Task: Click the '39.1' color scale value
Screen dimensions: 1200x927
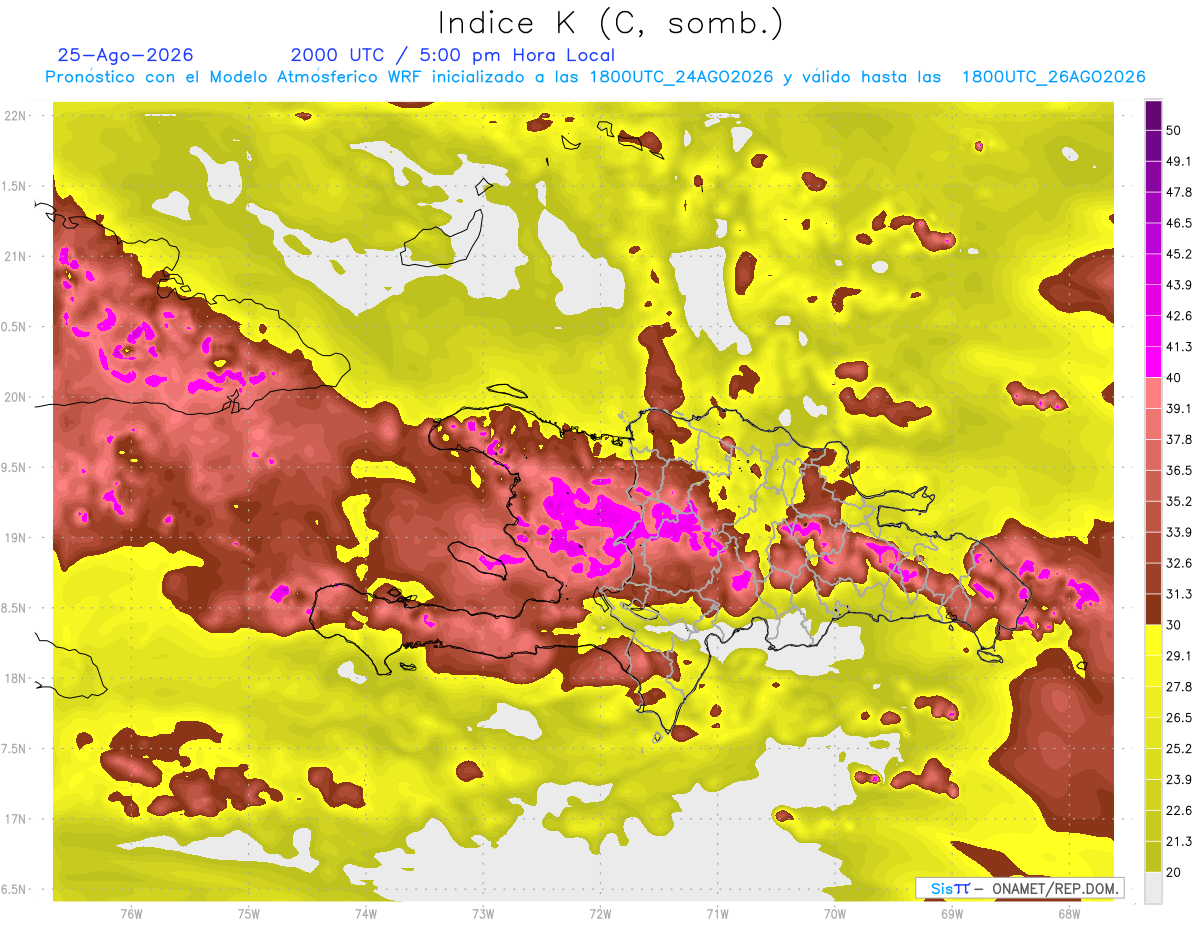Action: tap(1179, 408)
